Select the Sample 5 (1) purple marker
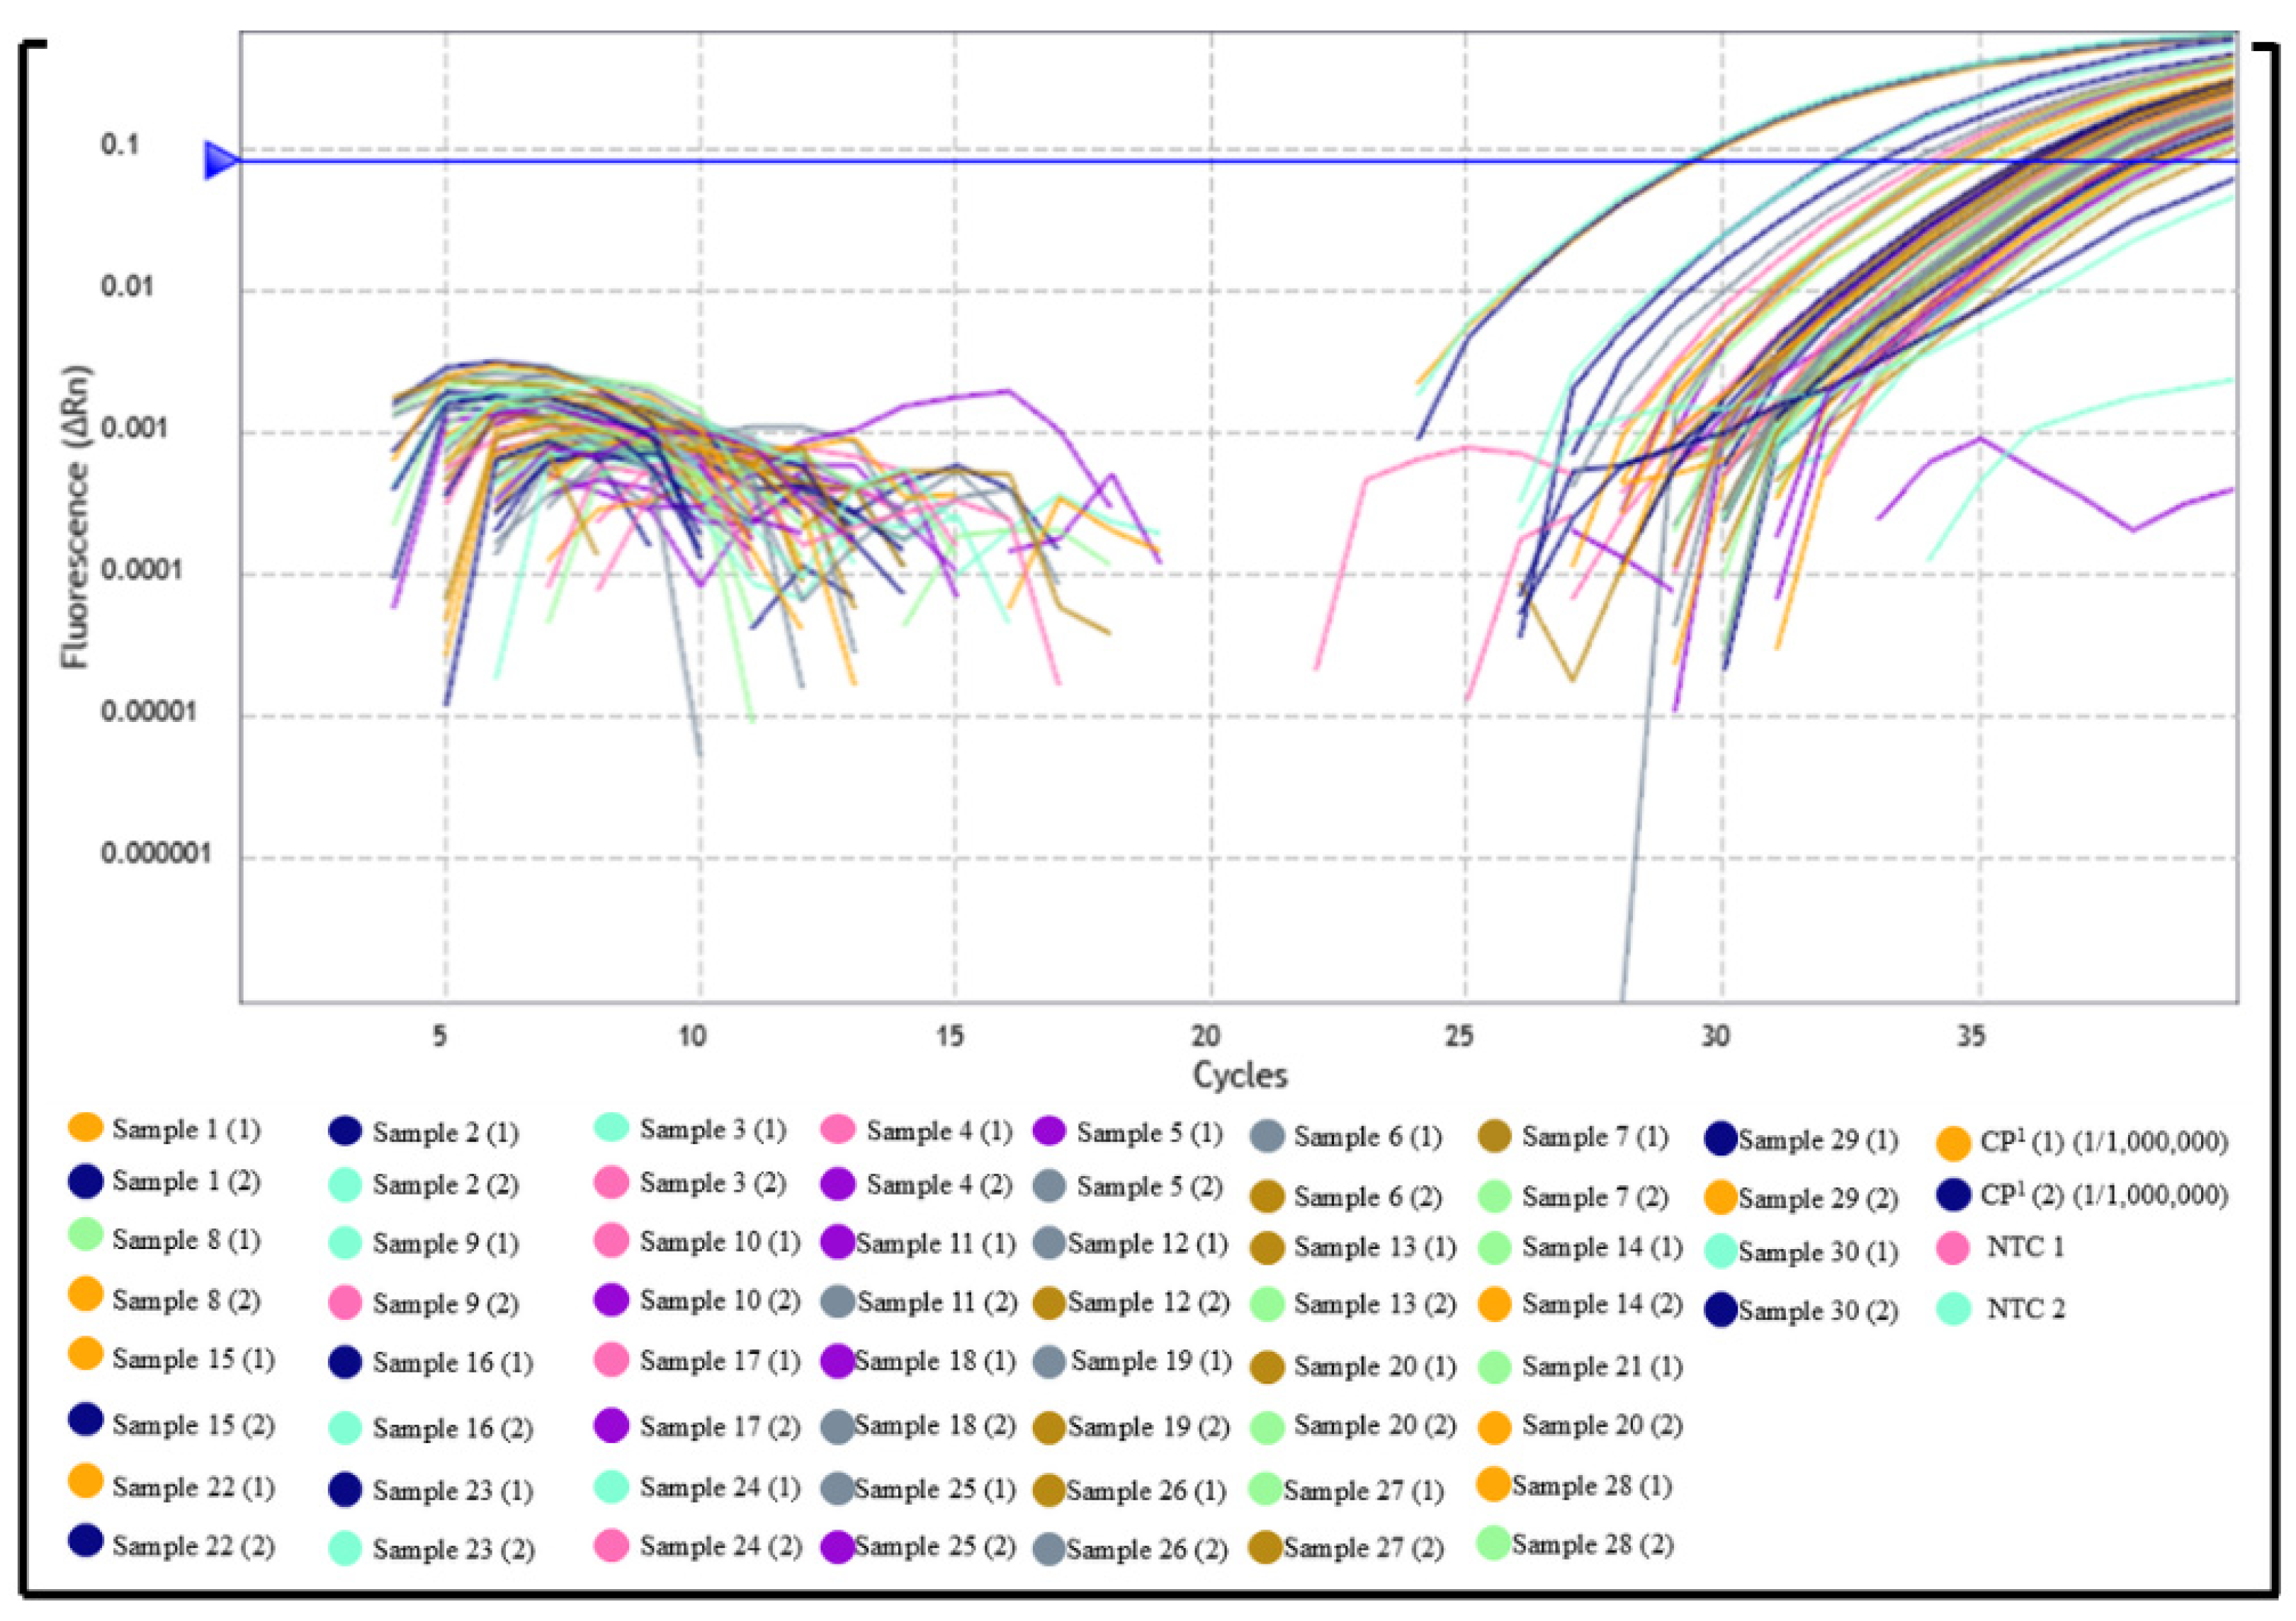Screen dimensions: 2296x1621 1049,1132
